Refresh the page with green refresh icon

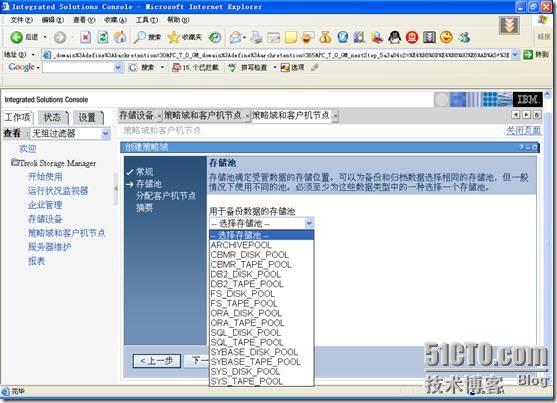coord(103,37)
